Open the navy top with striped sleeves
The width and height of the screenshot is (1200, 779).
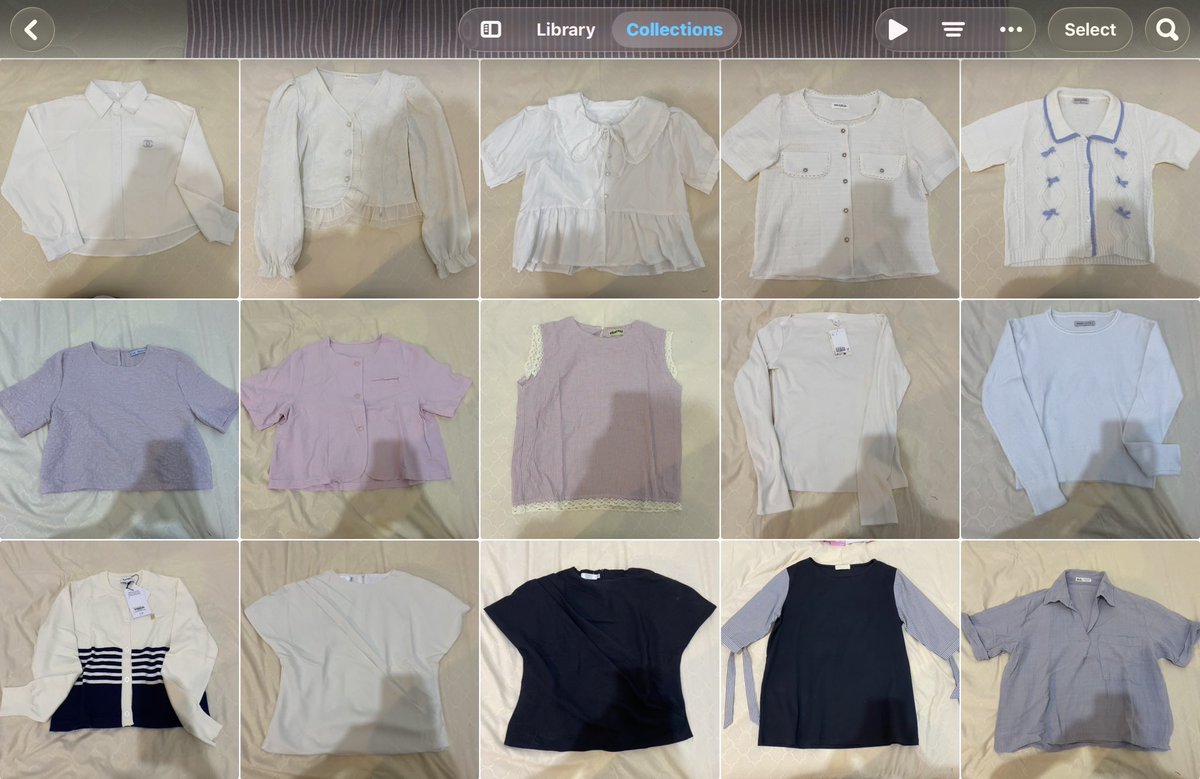(x=839, y=660)
